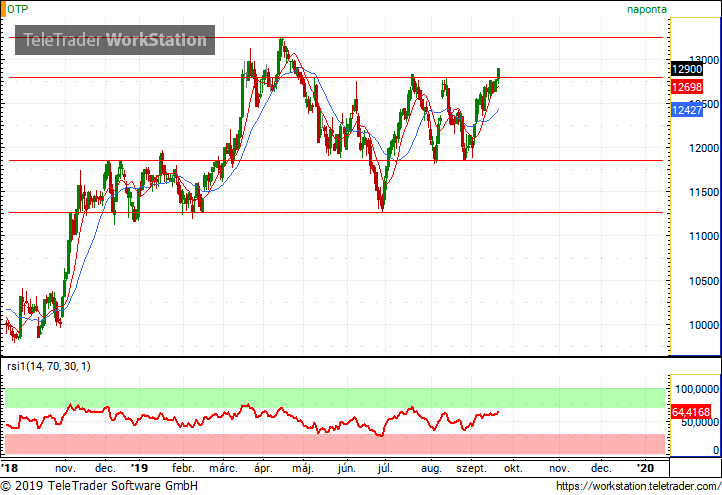Click the OTP ticker symbol label

coord(17,9)
